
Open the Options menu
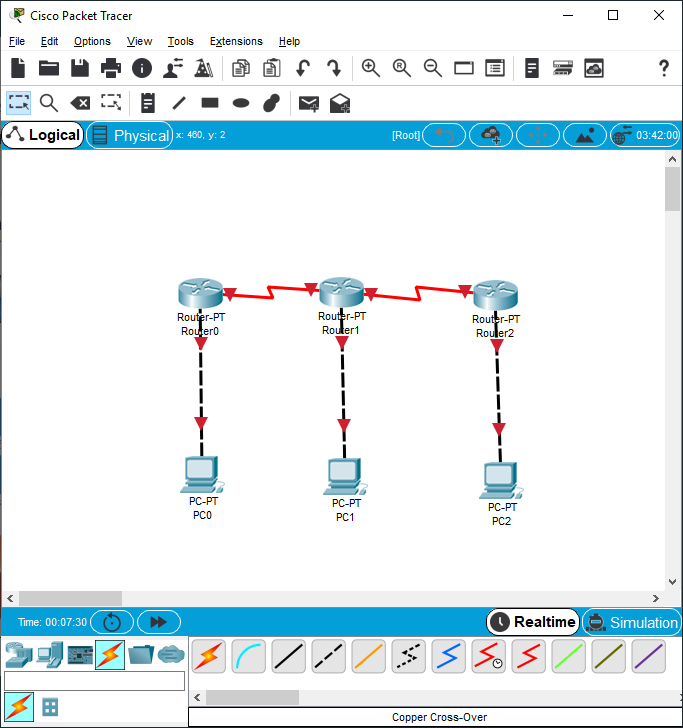[92, 41]
